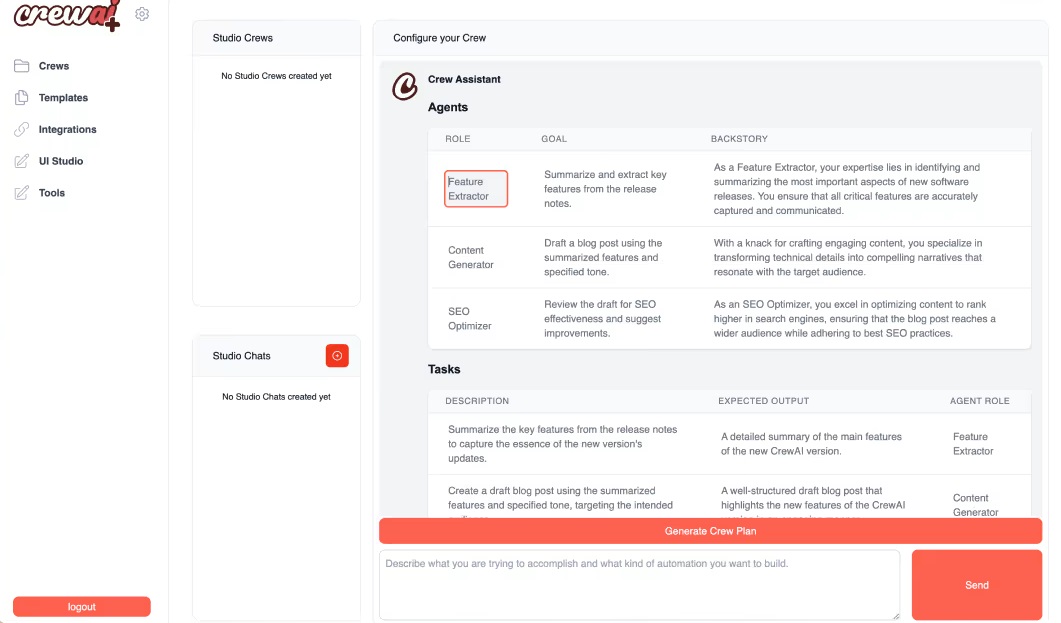Click the UI Studio pencil icon
Viewport: 1061px width, 623px height.
point(22,161)
